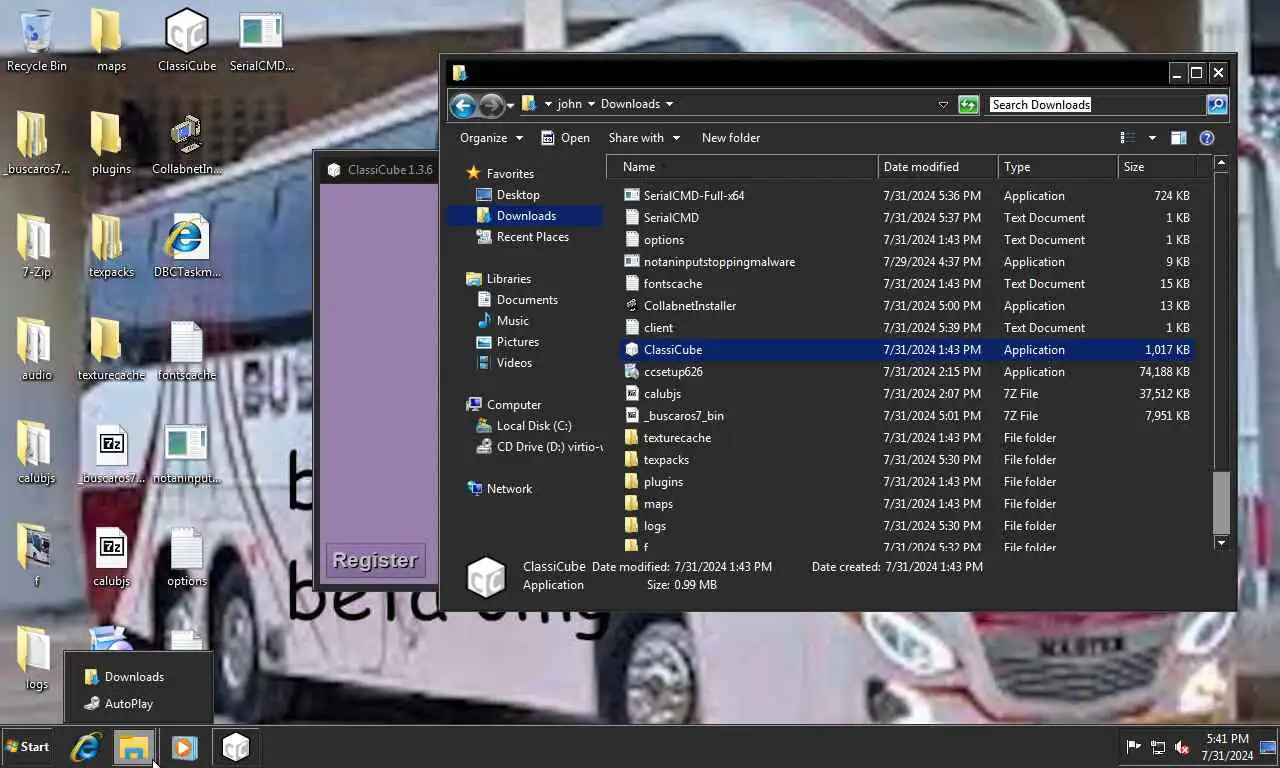Viewport: 1280px width, 768px height.
Task: Select the ccsetup626 application file
Action: coord(905,372)
